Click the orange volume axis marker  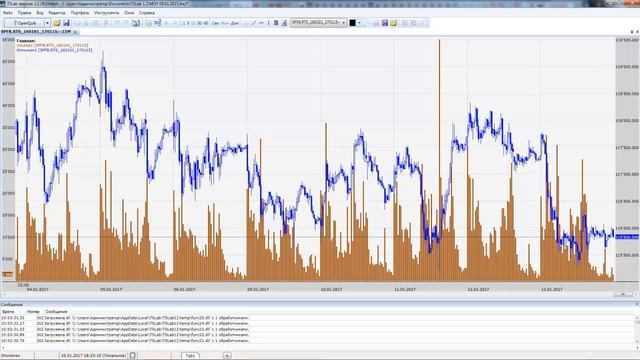tap(8, 275)
